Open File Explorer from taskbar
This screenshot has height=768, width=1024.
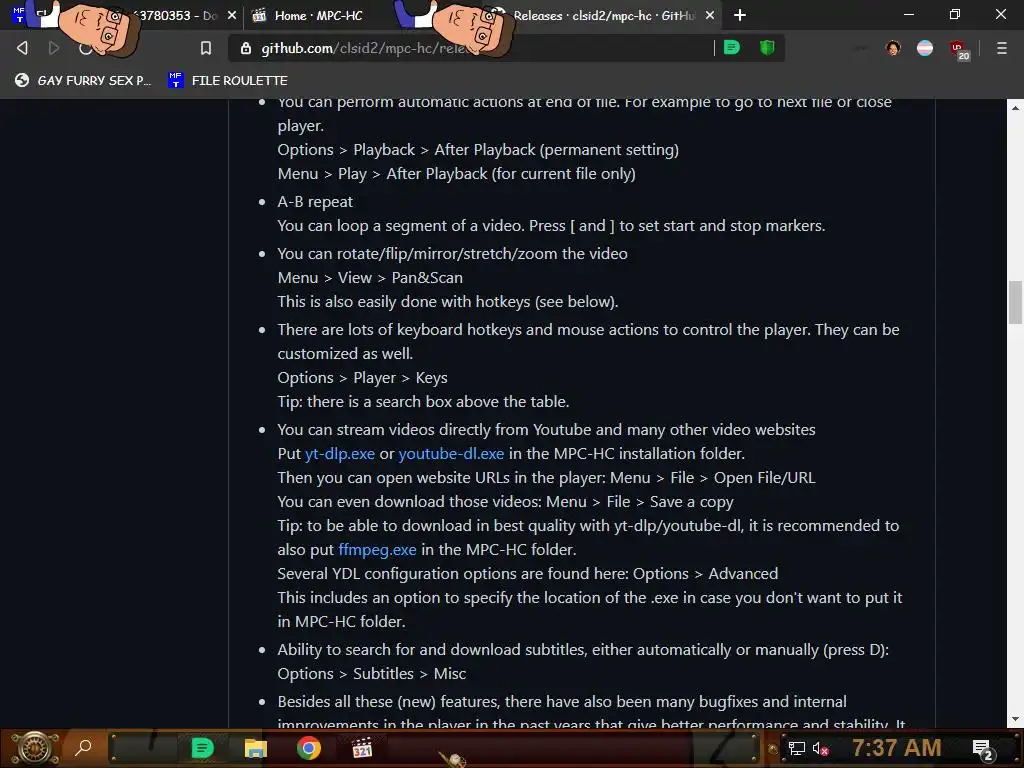point(255,748)
